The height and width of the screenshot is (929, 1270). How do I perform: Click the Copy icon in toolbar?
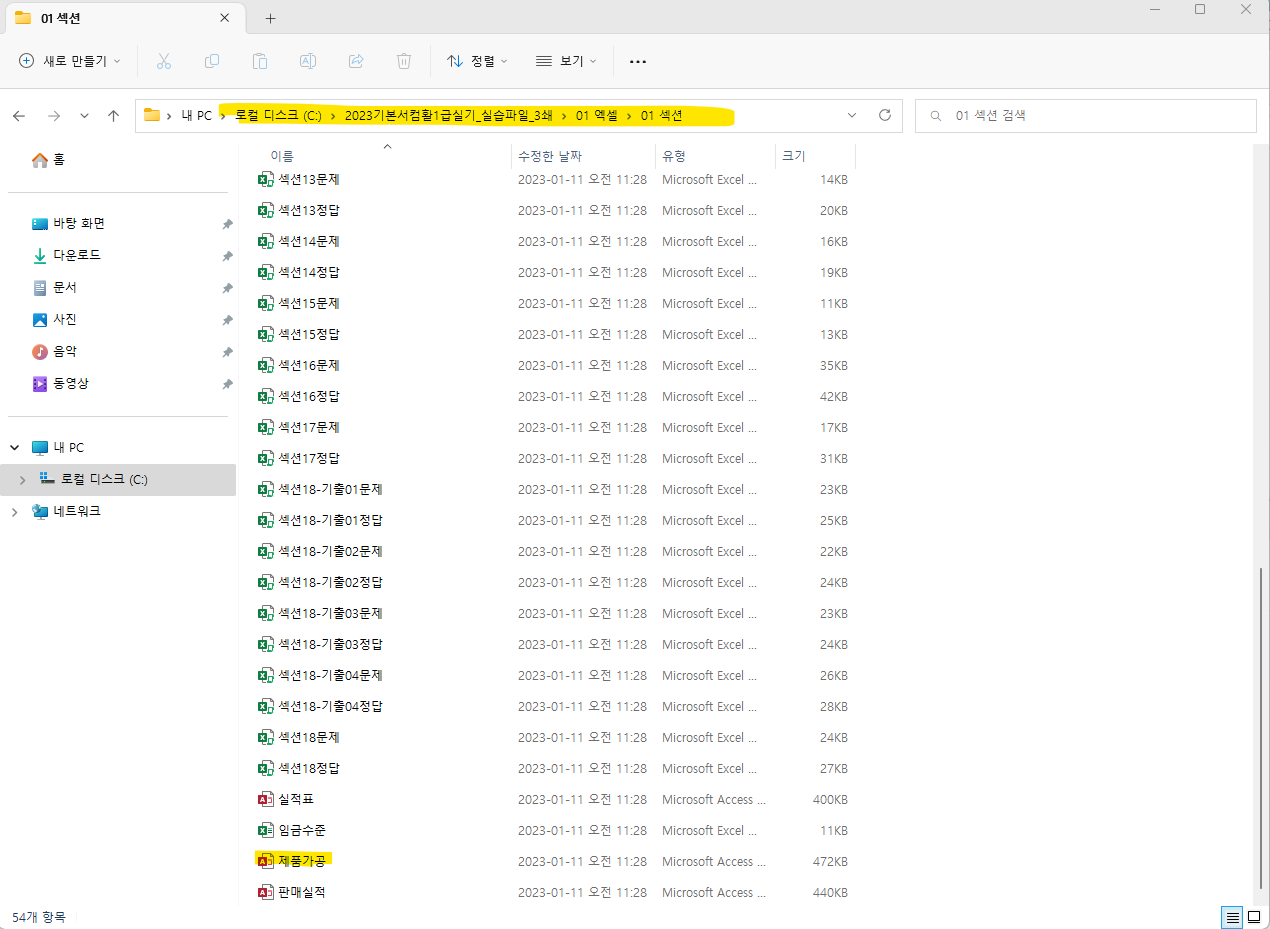point(212,61)
